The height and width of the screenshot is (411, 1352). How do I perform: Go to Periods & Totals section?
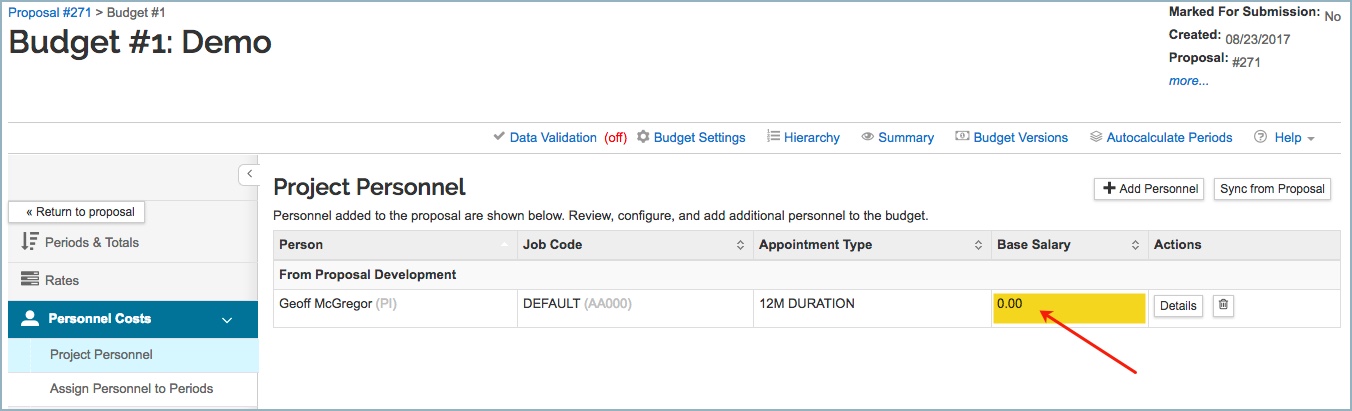[94, 243]
